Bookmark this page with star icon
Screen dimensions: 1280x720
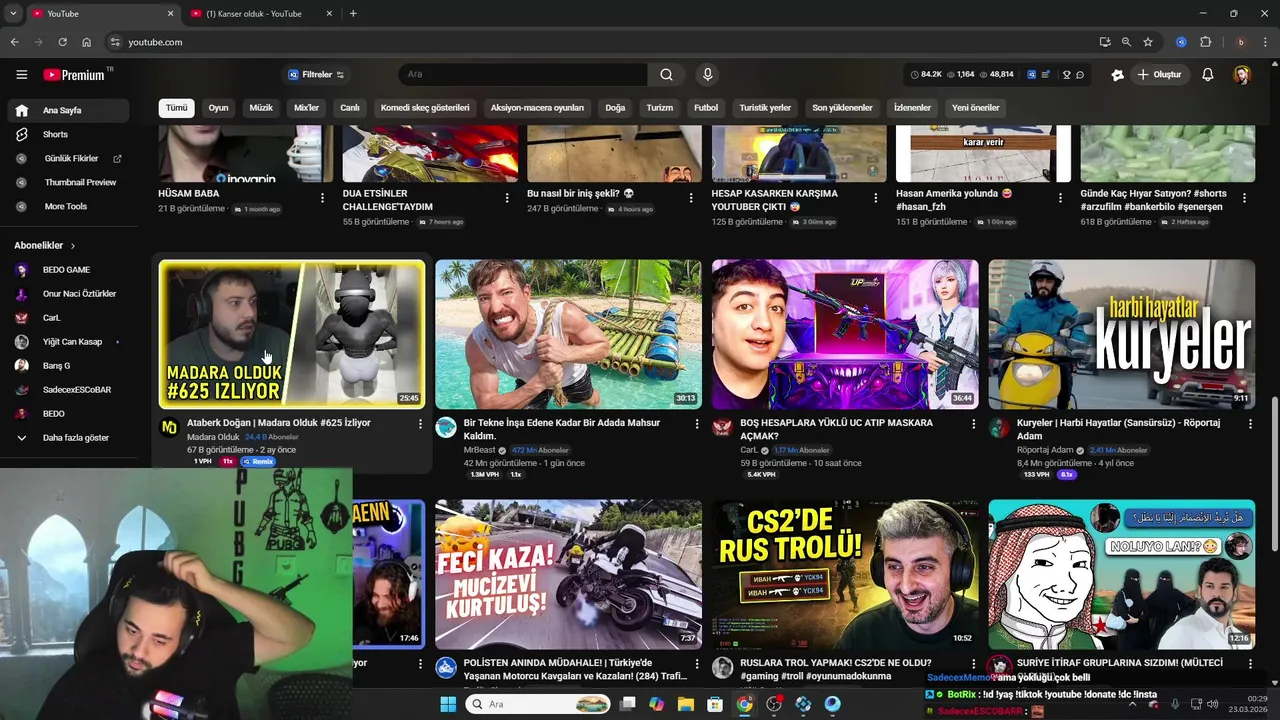(x=1148, y=42)
